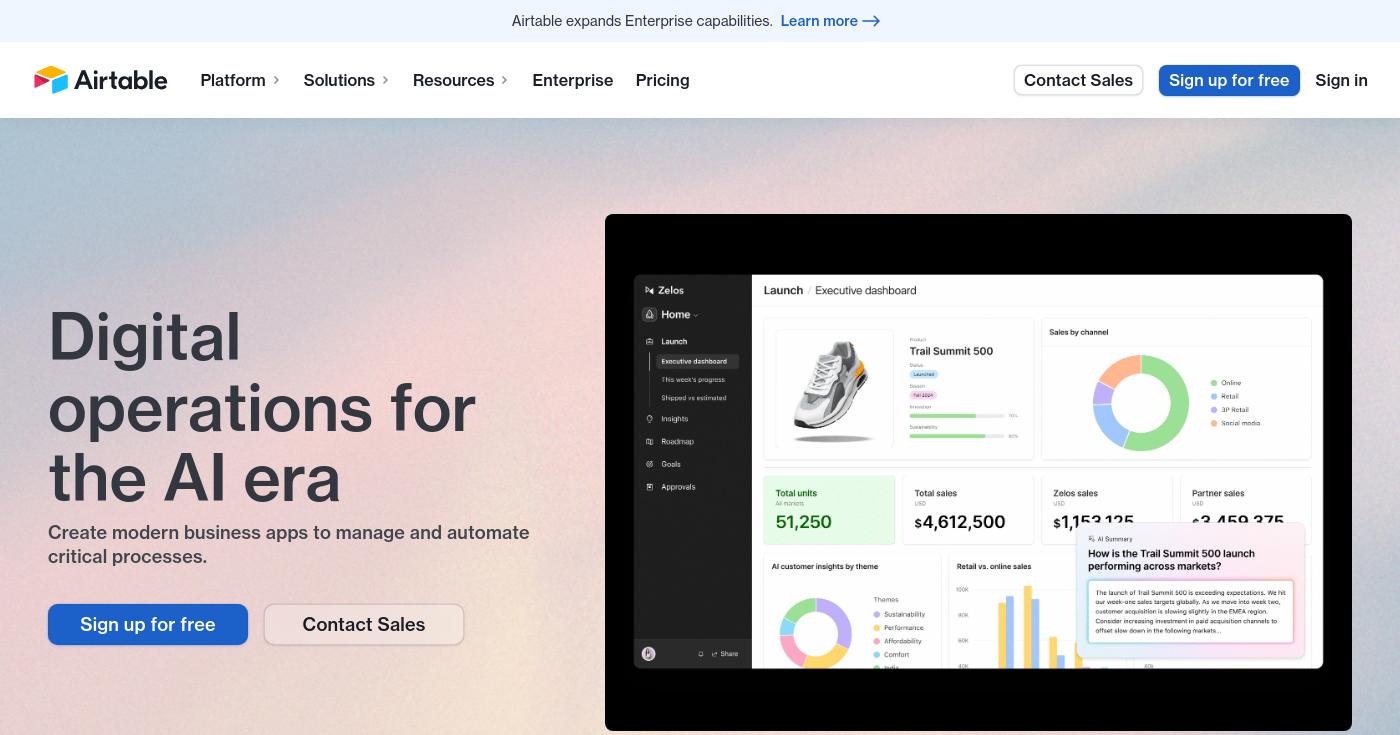
Task: Click the Performance theme legend swatch
Action: coord(877,628)
